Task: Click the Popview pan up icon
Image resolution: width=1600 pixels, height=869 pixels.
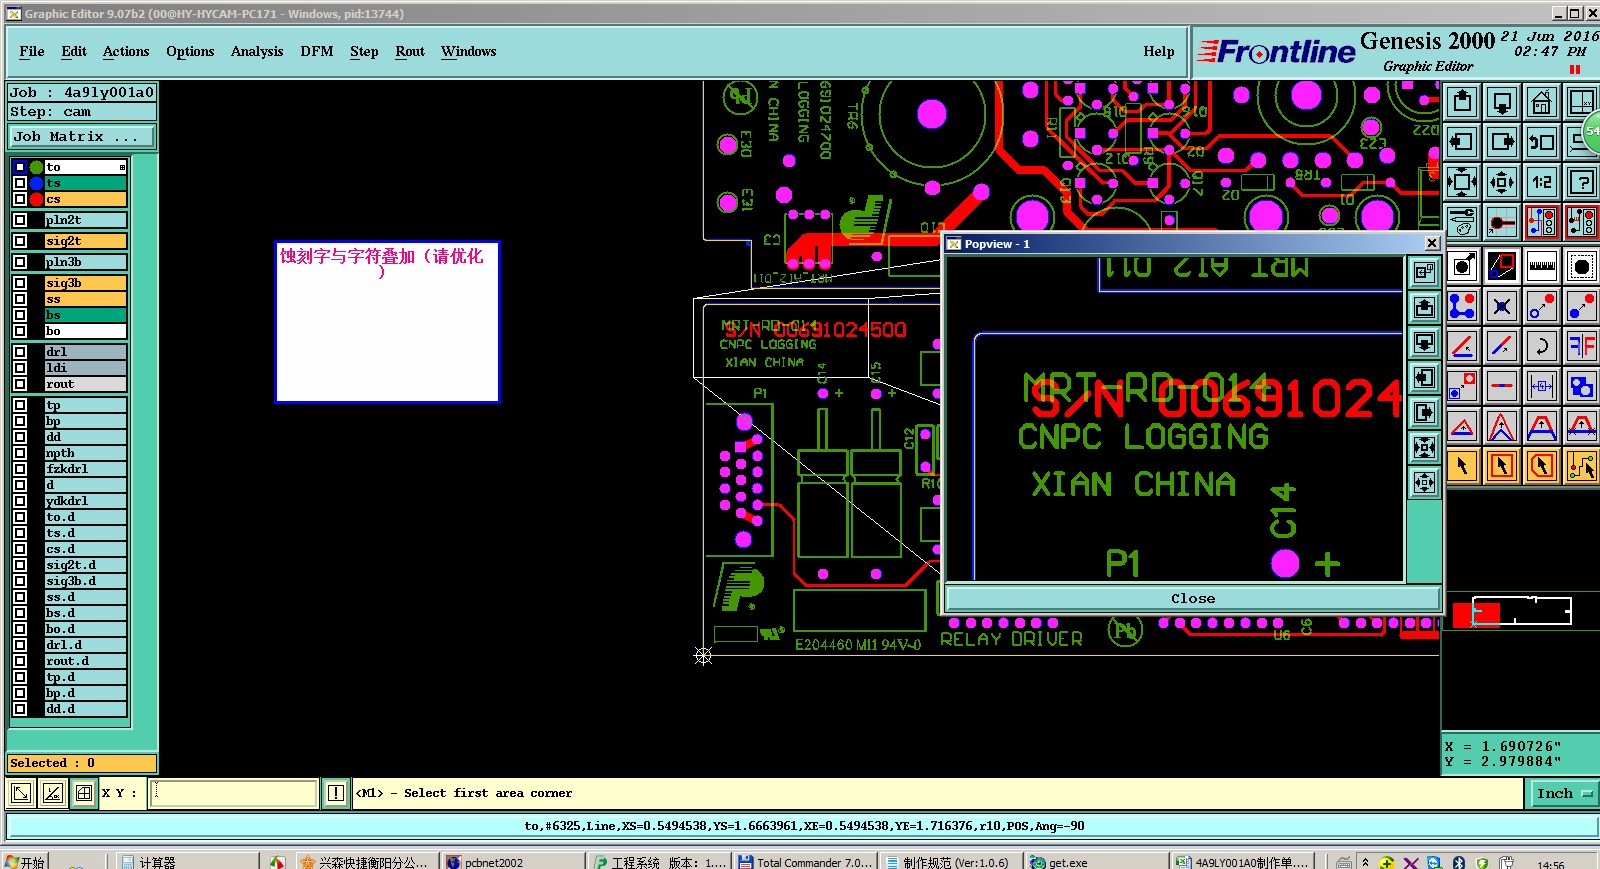Action: click(x=1425, y=308)
